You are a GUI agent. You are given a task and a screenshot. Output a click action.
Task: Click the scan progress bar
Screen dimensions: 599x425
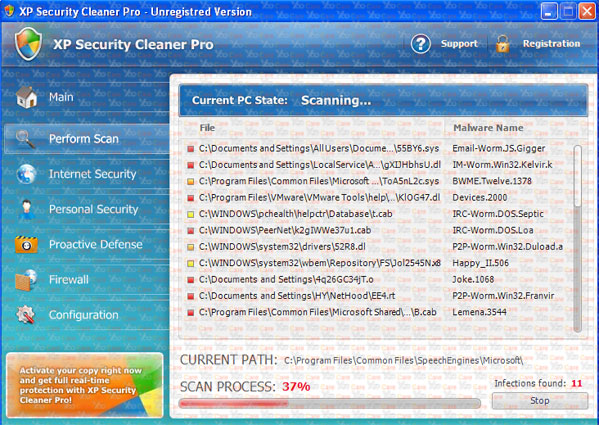coord(330,403)
